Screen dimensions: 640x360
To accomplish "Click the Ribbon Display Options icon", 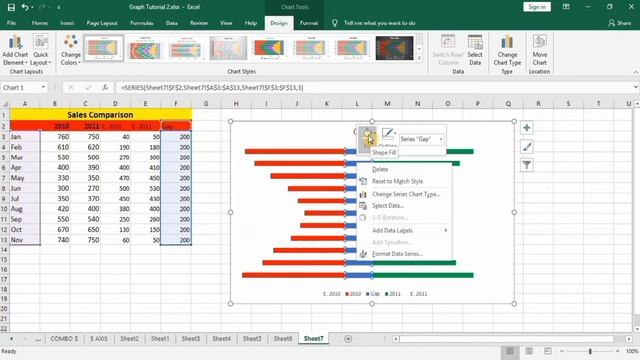I will (566, 7).
